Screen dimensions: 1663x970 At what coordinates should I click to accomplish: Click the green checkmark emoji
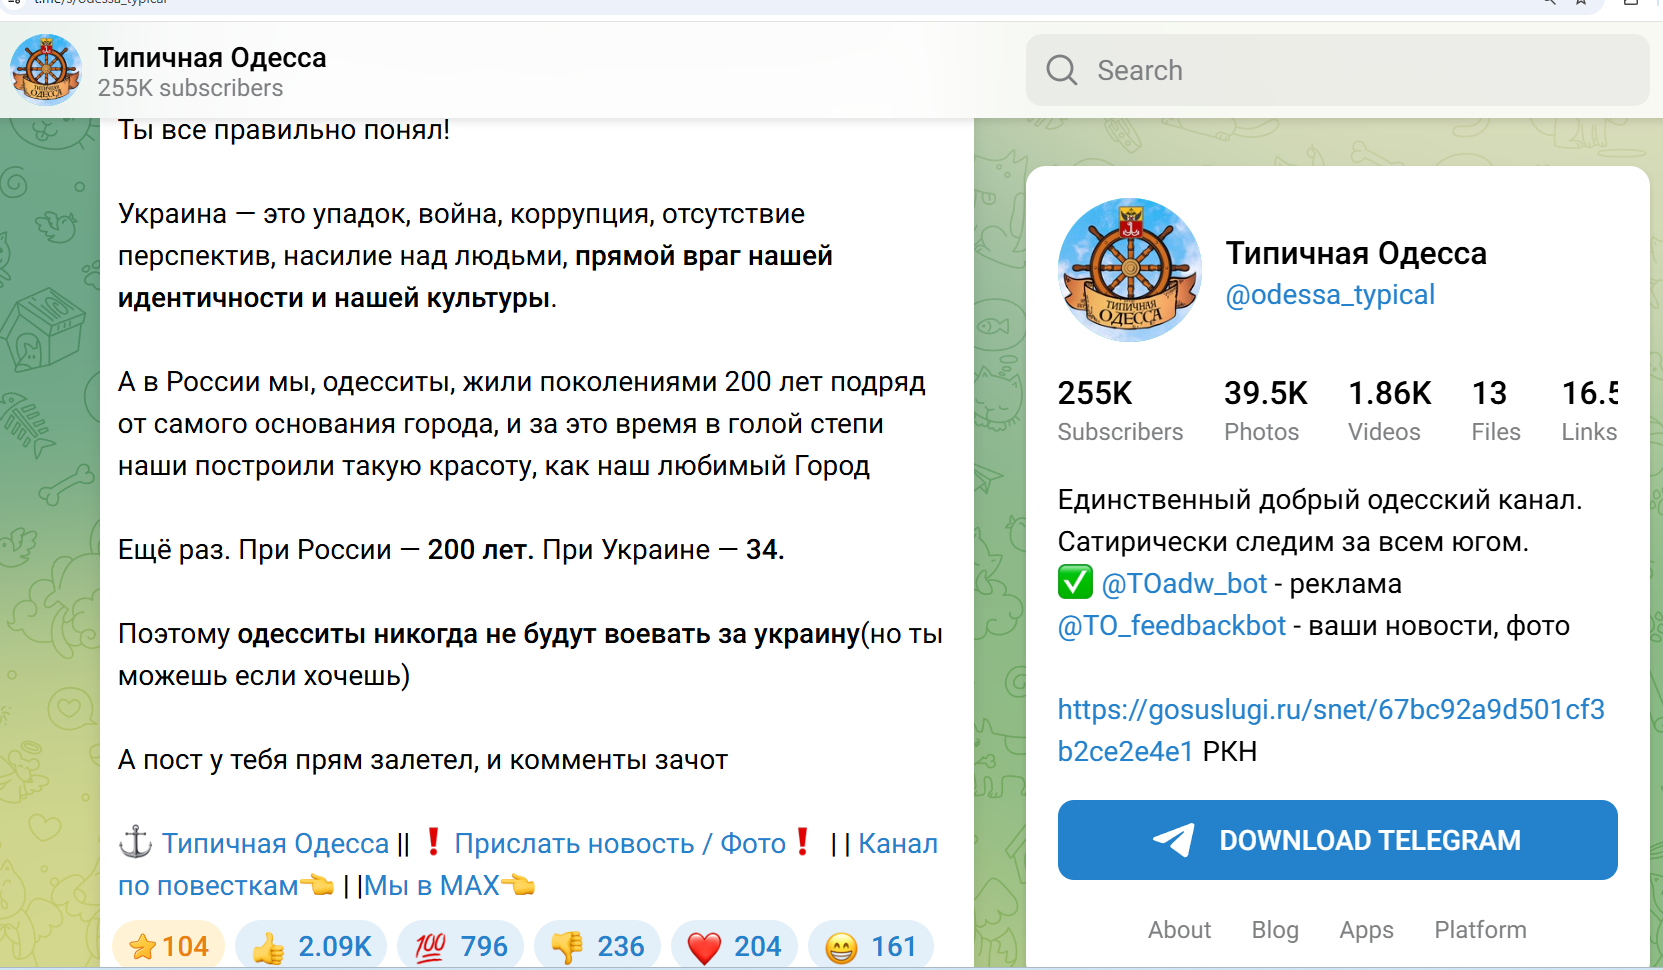pyautogui.click(x=1075, y=582)
